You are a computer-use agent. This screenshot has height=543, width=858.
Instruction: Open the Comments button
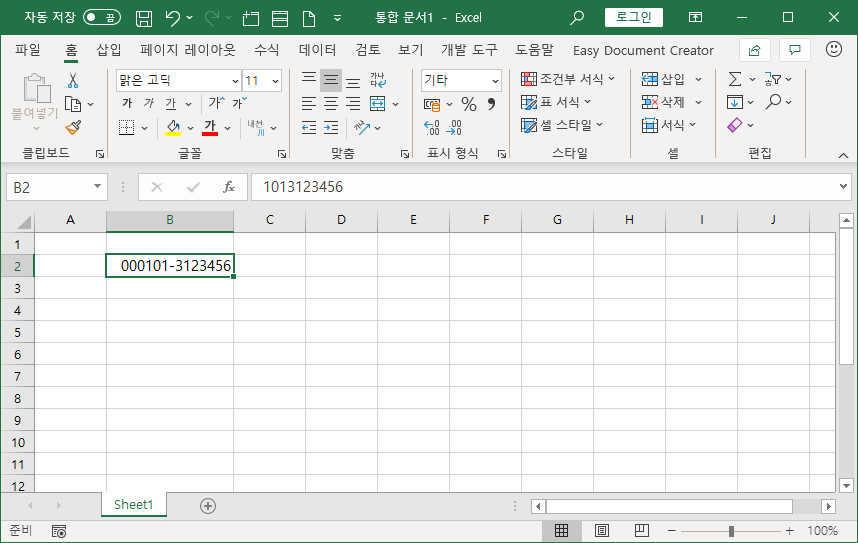pos(795,50)
